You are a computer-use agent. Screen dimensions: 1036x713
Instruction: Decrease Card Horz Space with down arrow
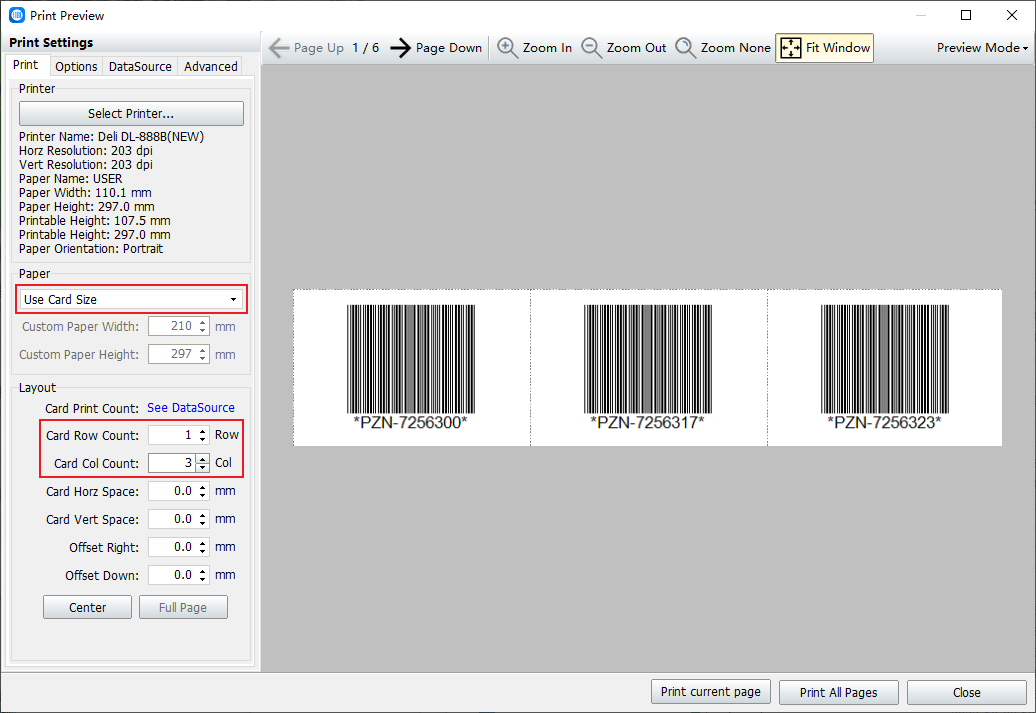point(203,496)
